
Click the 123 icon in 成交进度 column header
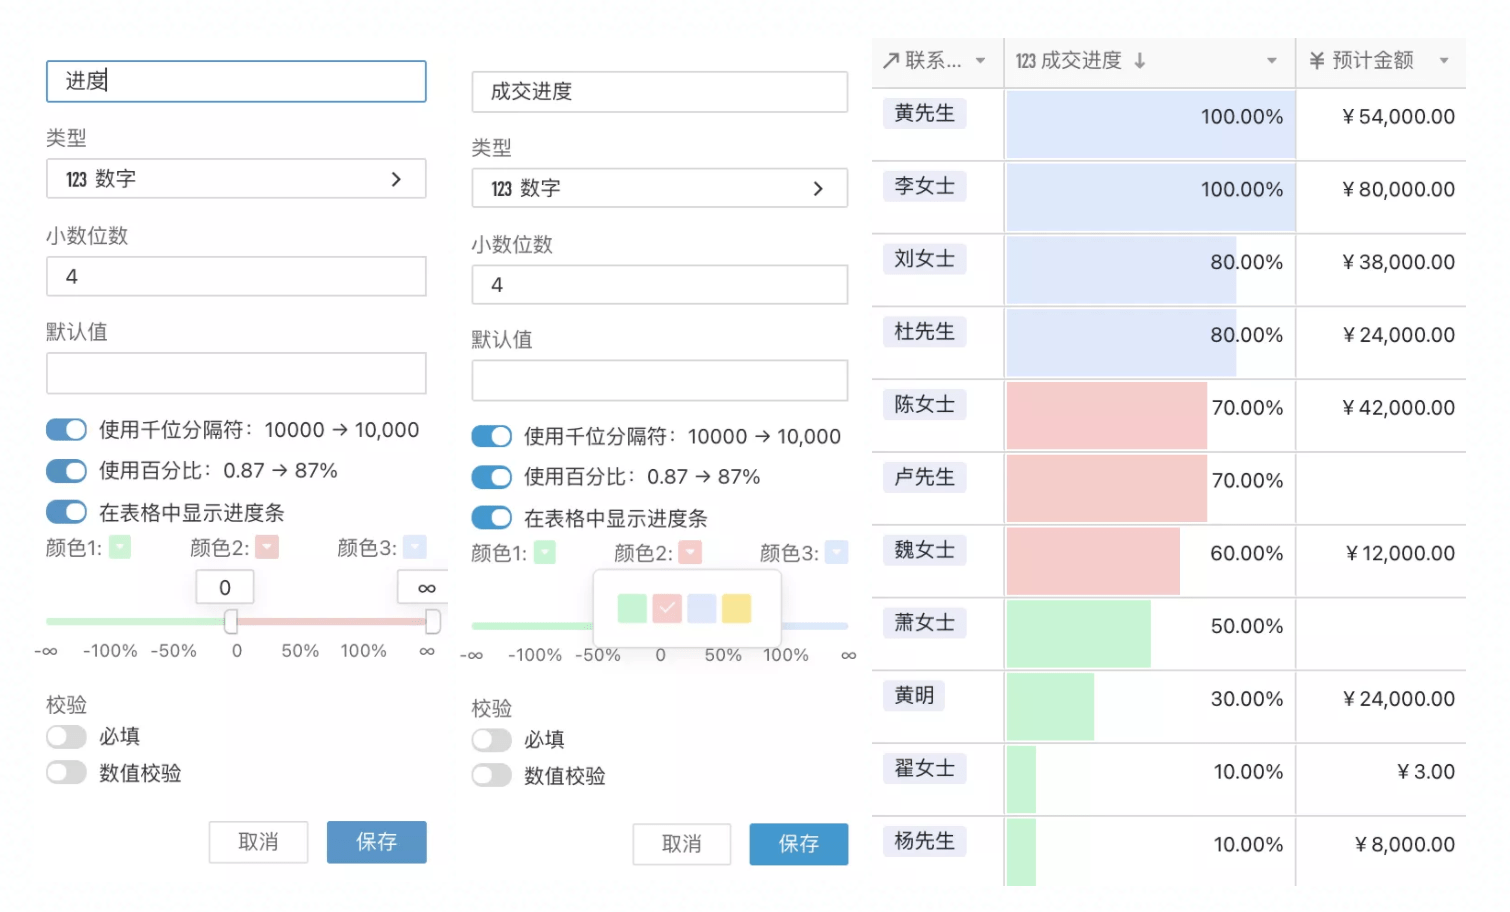pos(1025,61)
